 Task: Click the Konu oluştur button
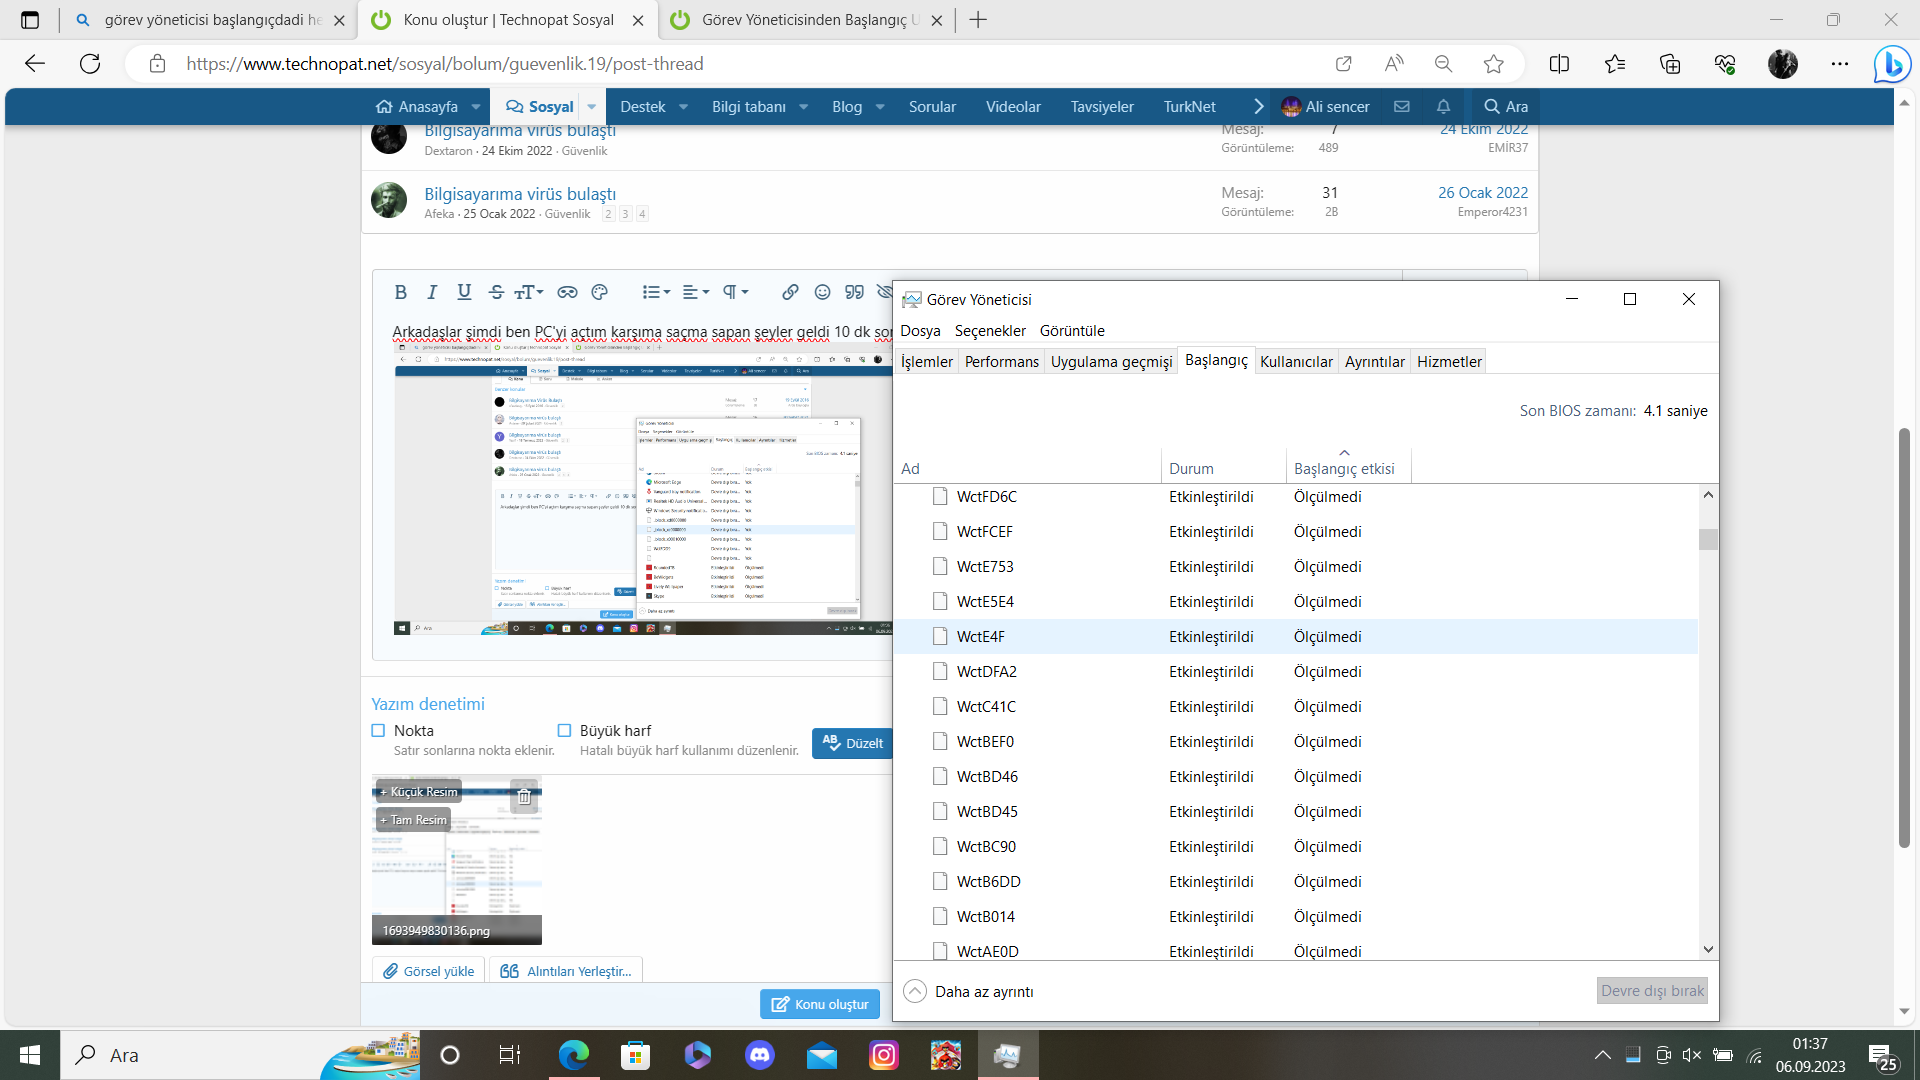click(x=820, y=1004)
